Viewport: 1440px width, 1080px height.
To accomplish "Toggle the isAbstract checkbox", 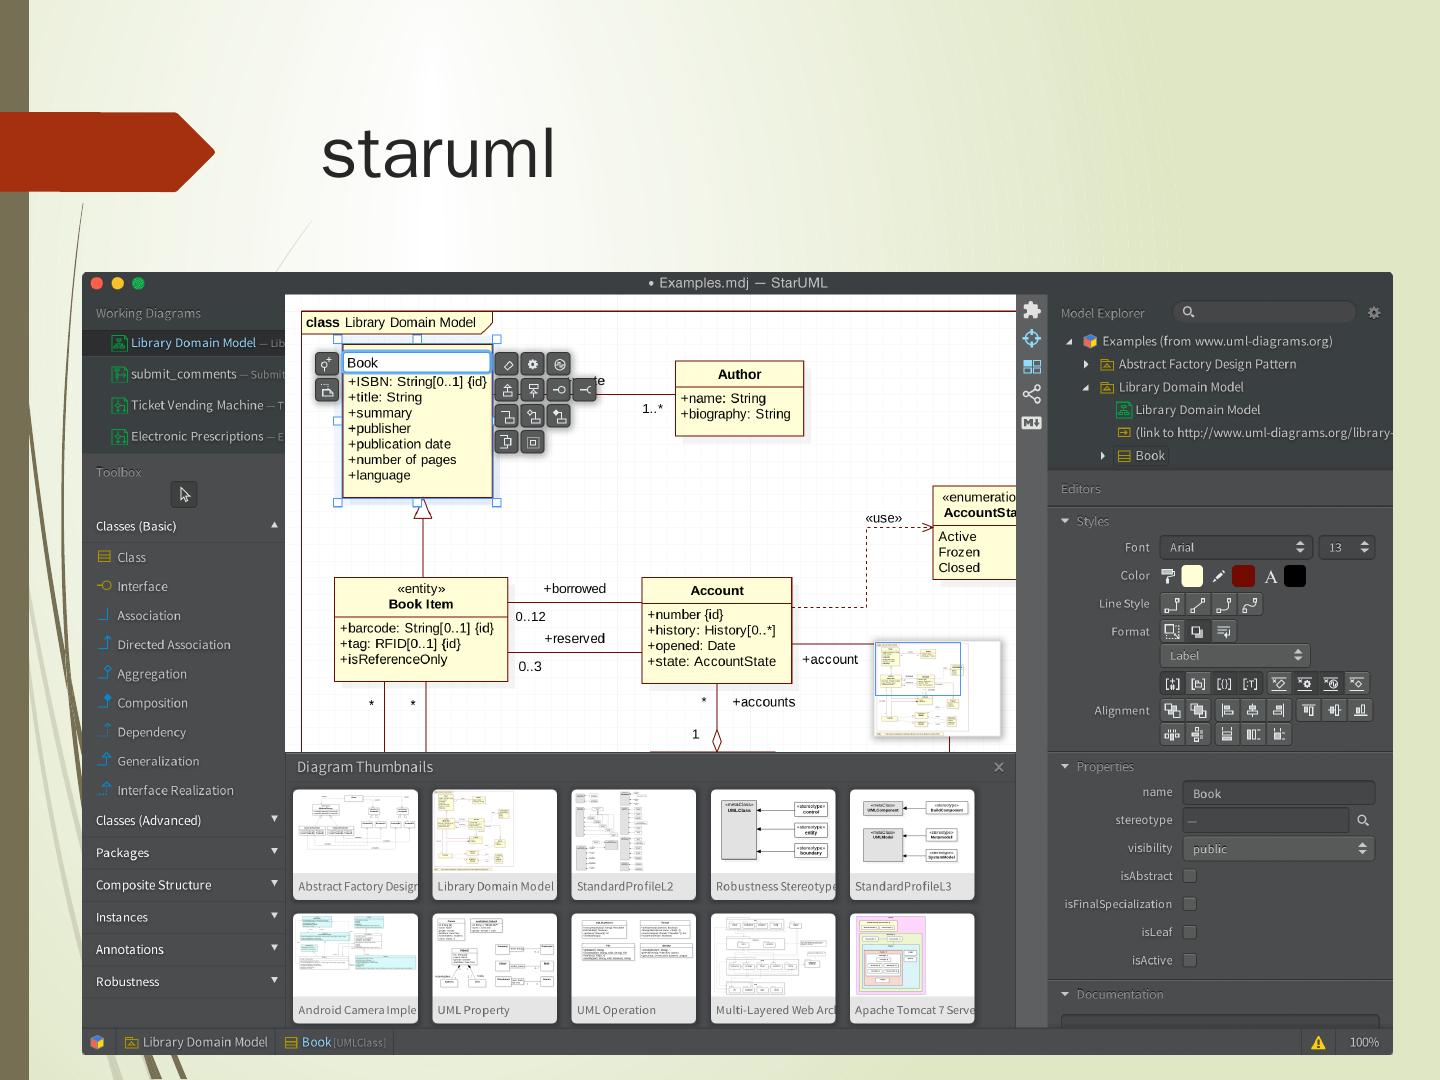I will 1190,876.
